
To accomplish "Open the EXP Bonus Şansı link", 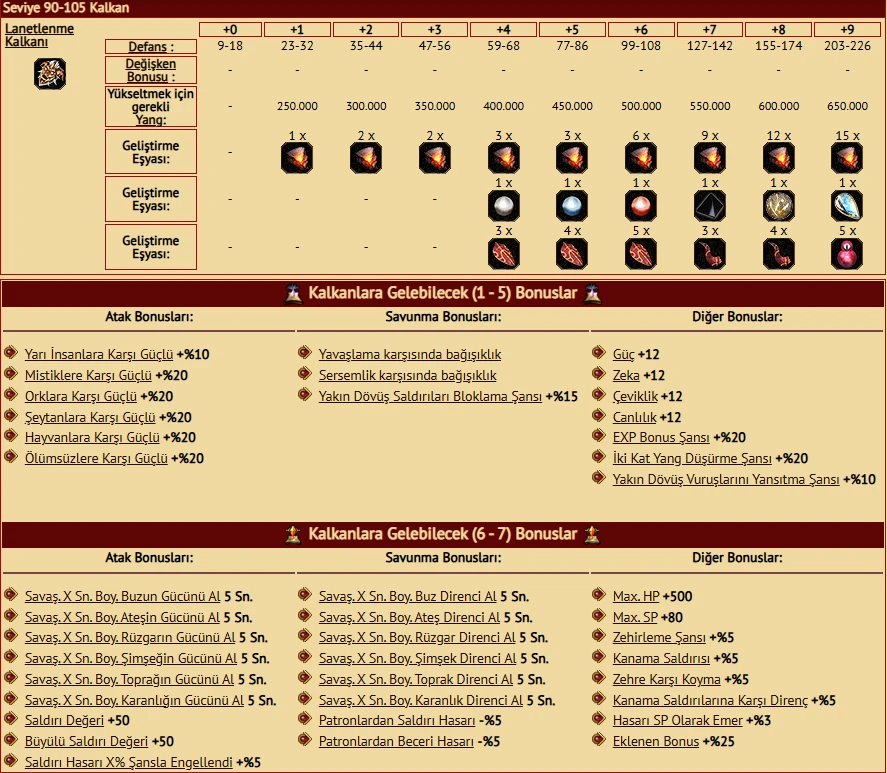I will tap(661, 437).
